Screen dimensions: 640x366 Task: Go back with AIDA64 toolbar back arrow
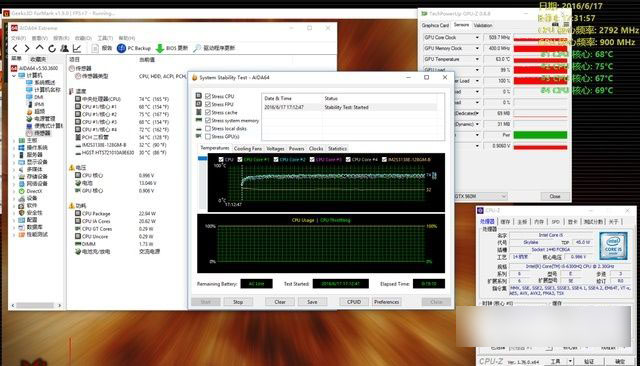point(15,48)
